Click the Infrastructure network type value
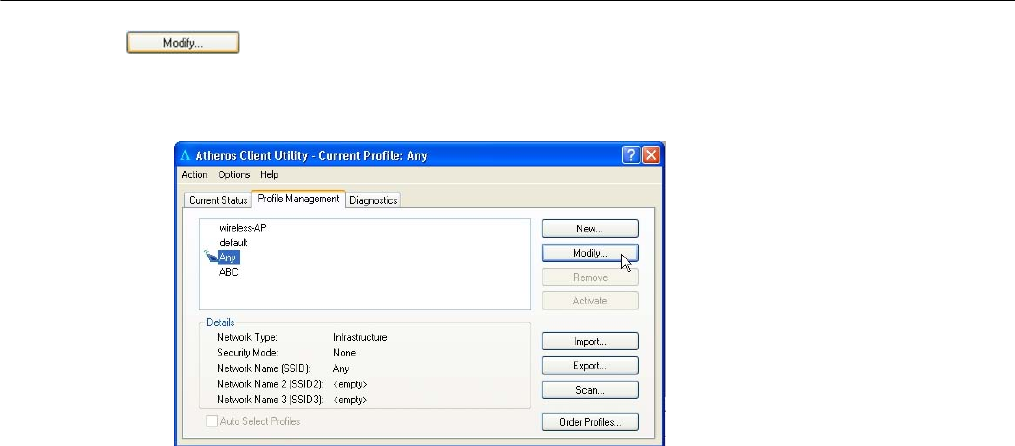This screenshot has height=446, width=1015. pos(360,337)
